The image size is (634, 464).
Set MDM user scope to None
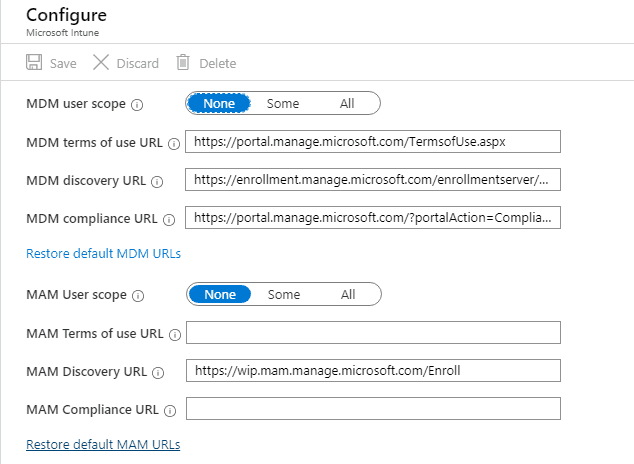[x=219, y=103]
